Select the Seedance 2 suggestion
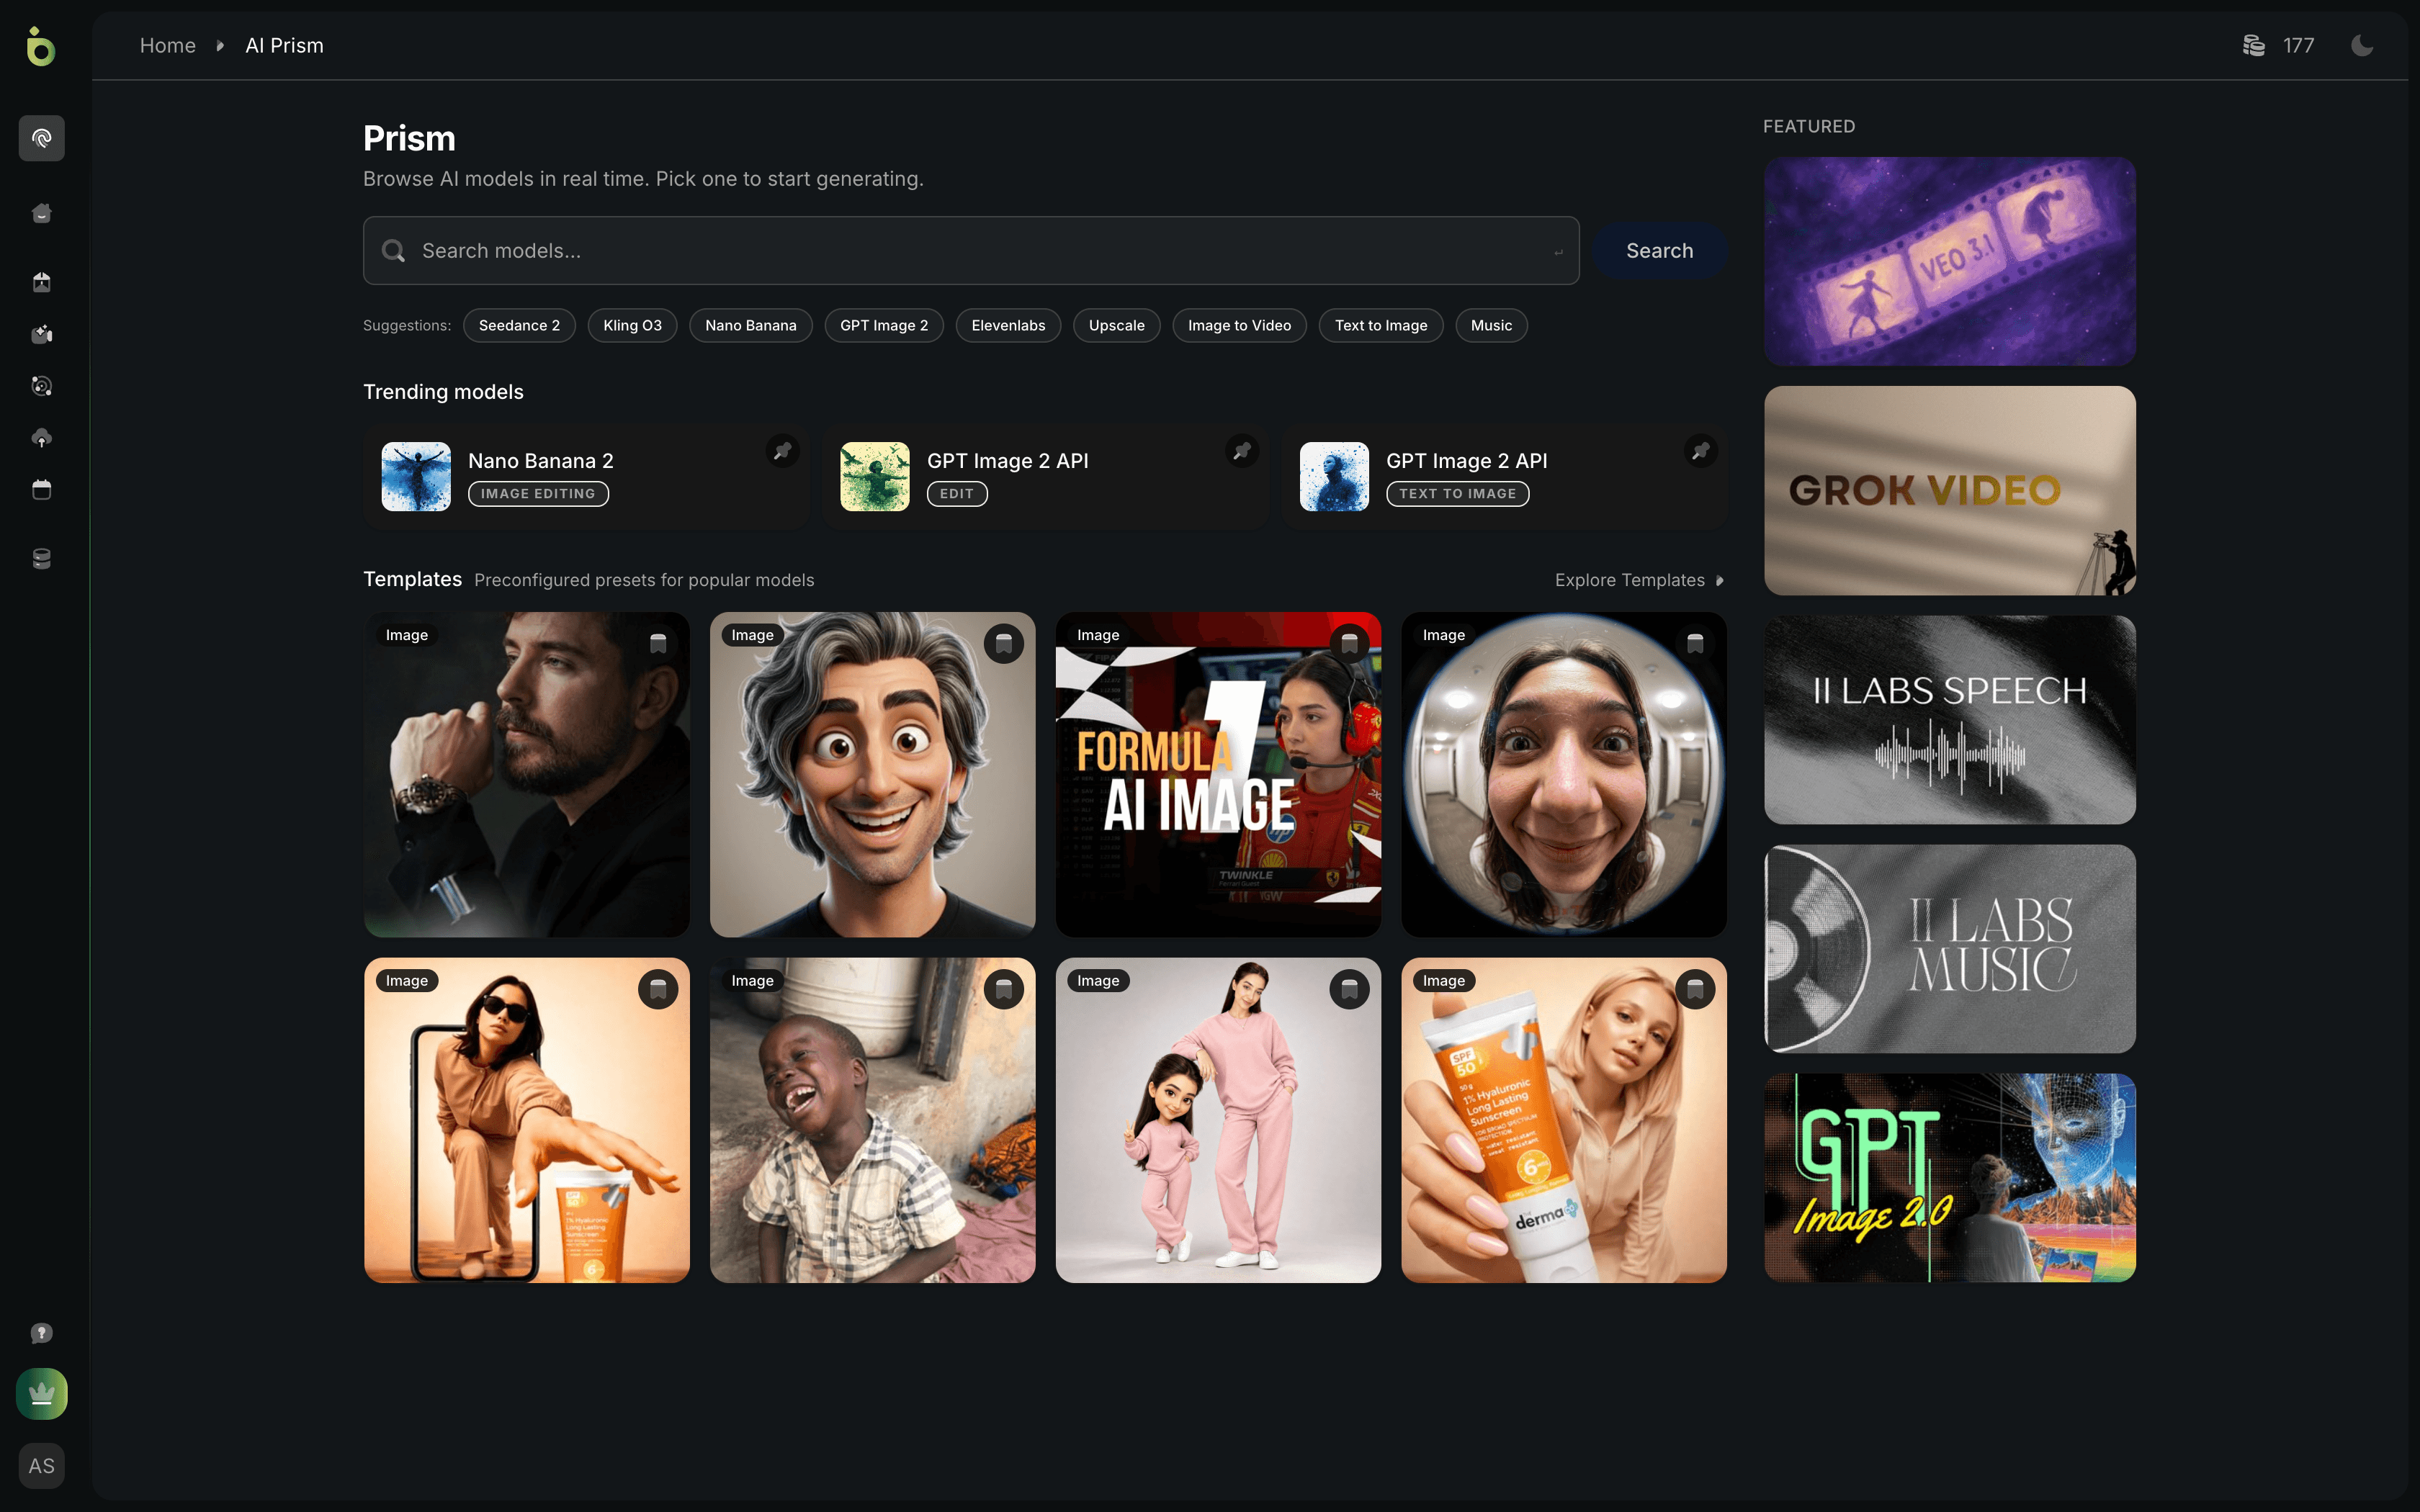The width and height of the screenshot is (2420, 1512). point(519,325)
